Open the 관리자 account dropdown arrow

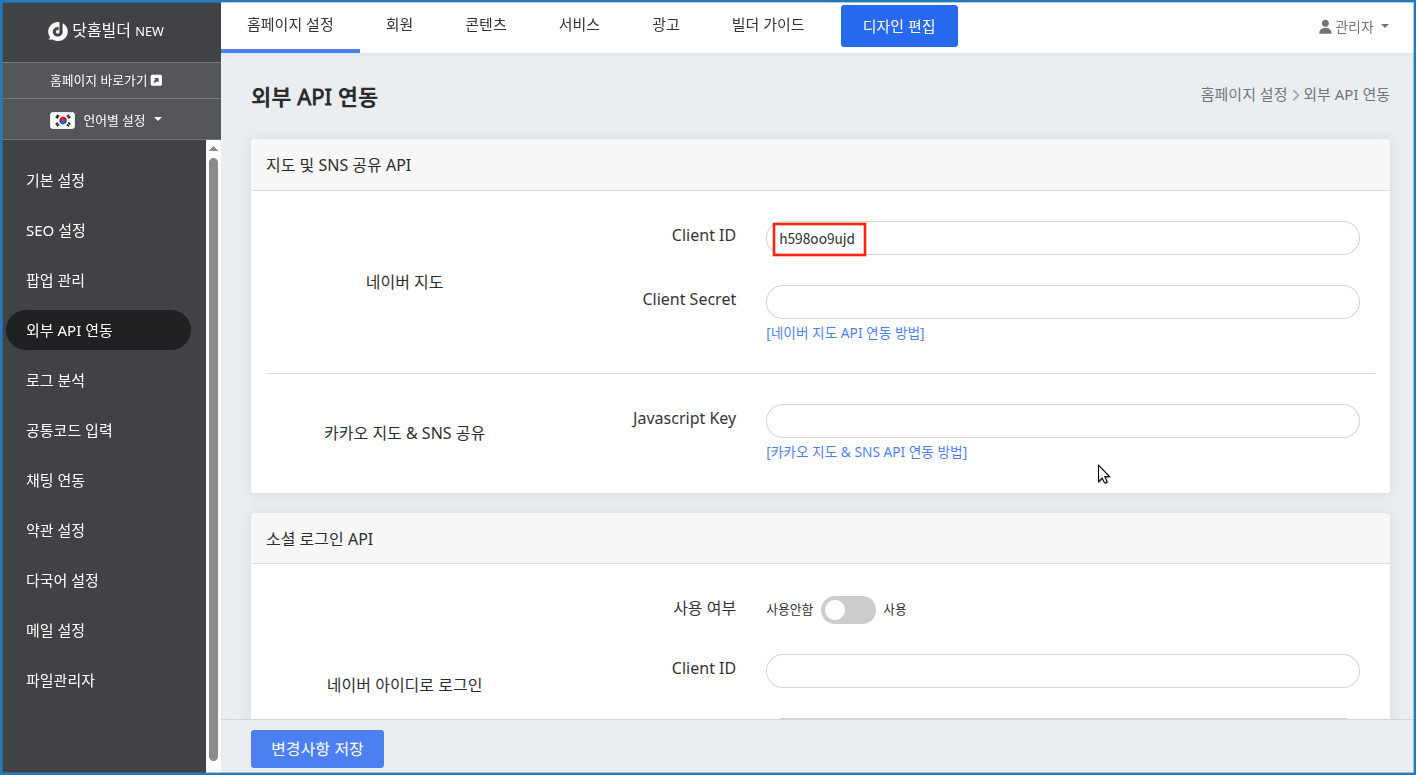pyautogui.click(x=1385, y=27)
